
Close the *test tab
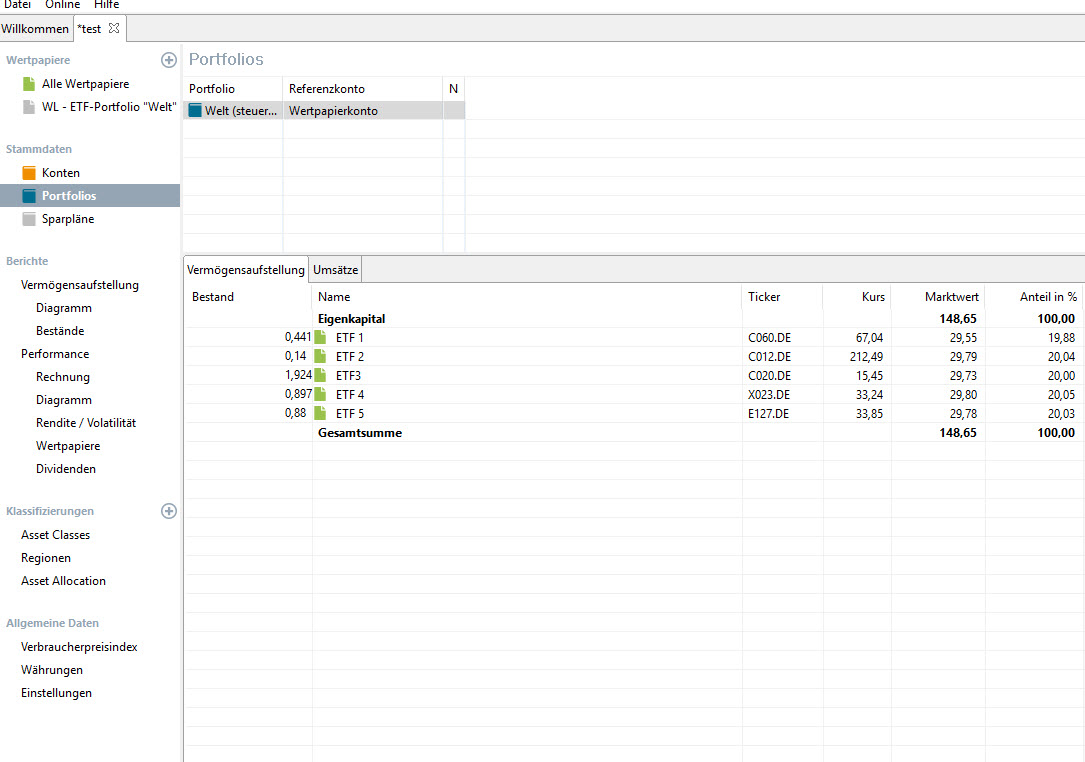point(114,29)
